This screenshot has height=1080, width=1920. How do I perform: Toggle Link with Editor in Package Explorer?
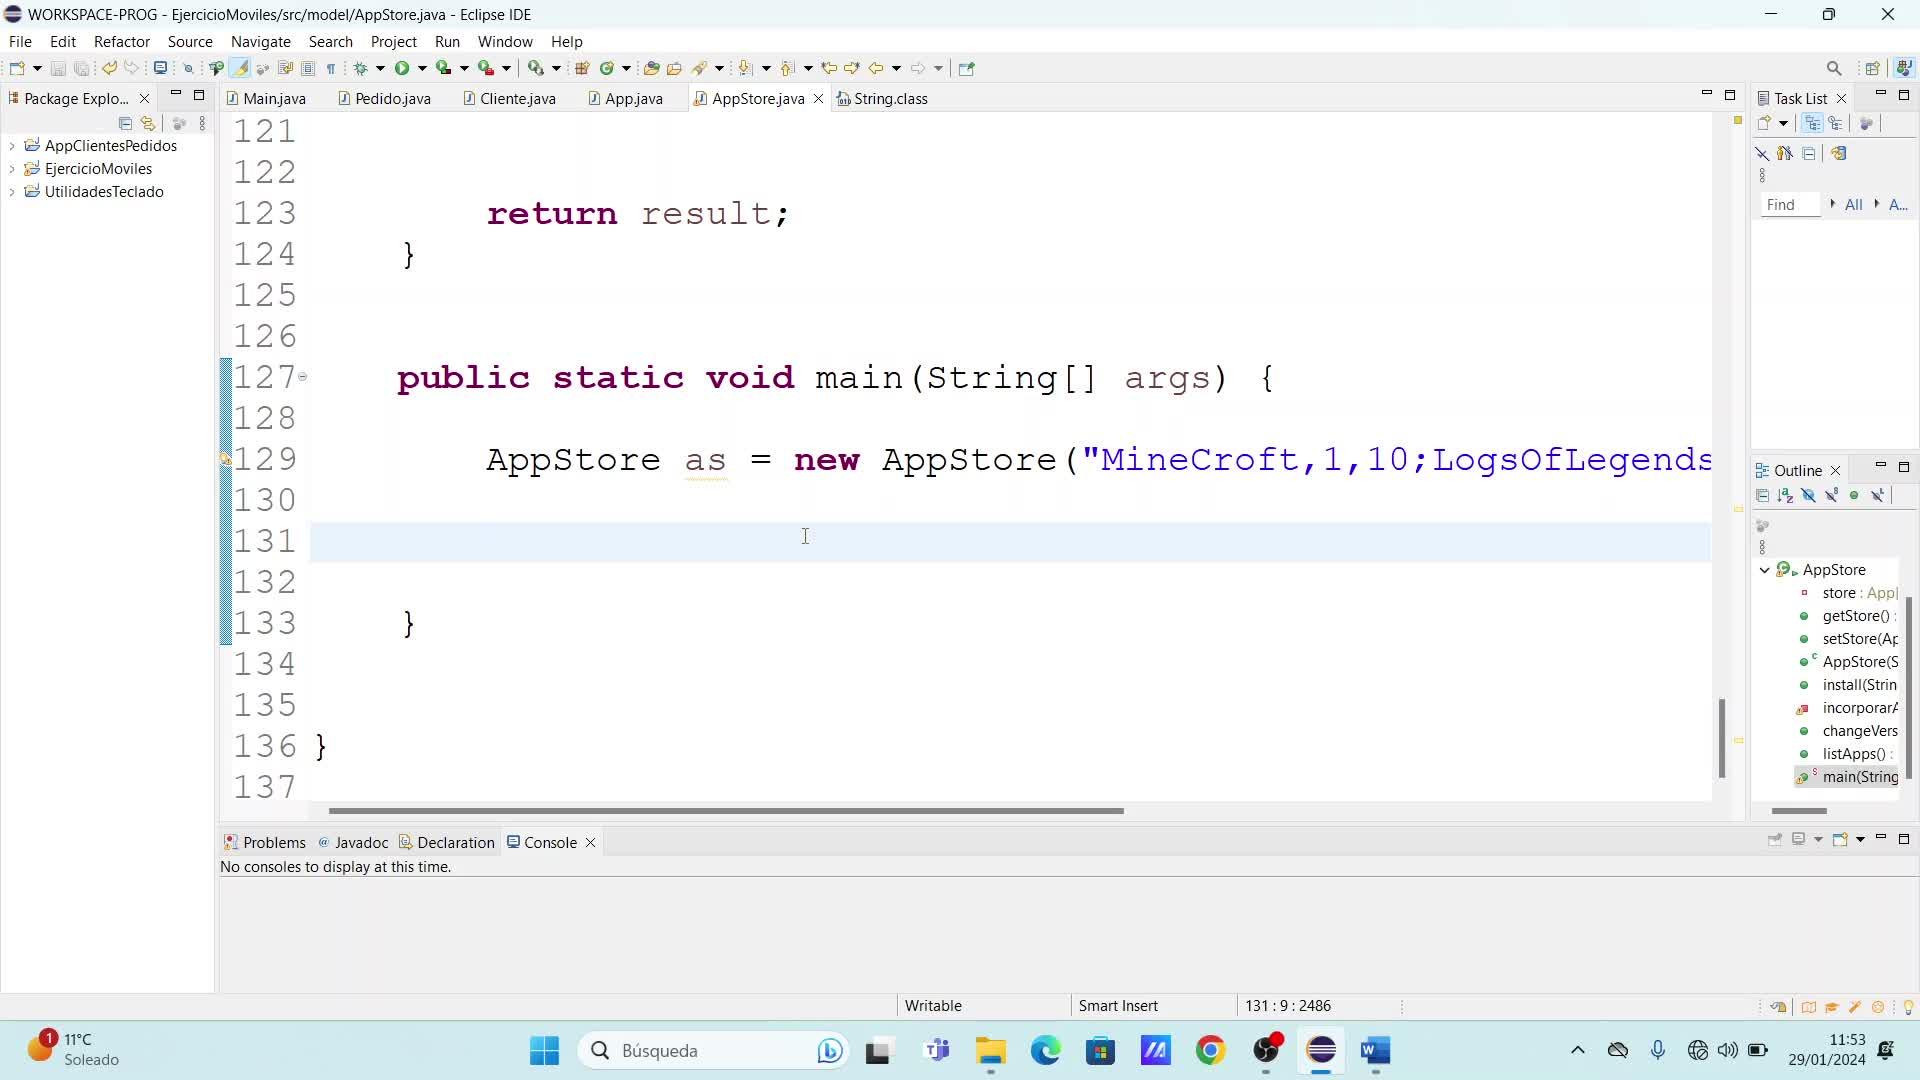148,123
